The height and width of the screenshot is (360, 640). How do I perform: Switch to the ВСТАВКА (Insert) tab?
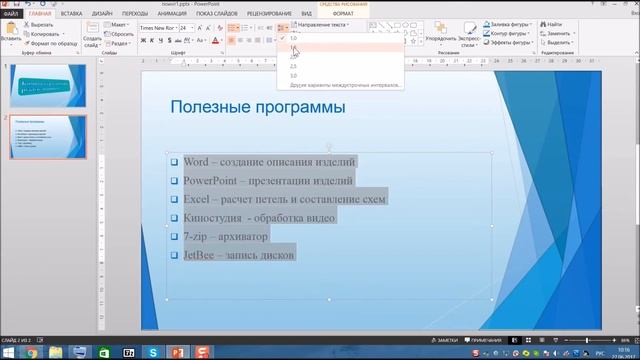[x=71, y=13]
